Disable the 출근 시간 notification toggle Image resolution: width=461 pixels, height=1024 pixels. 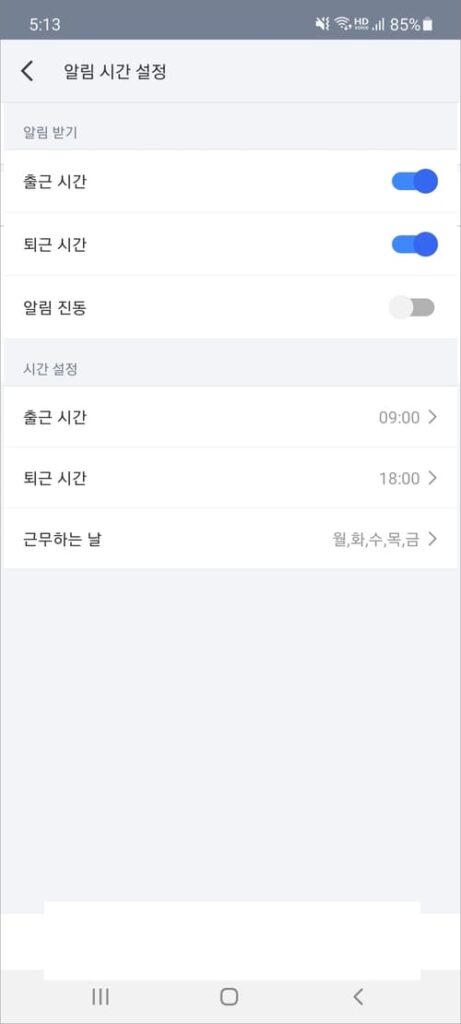(414, 182)
